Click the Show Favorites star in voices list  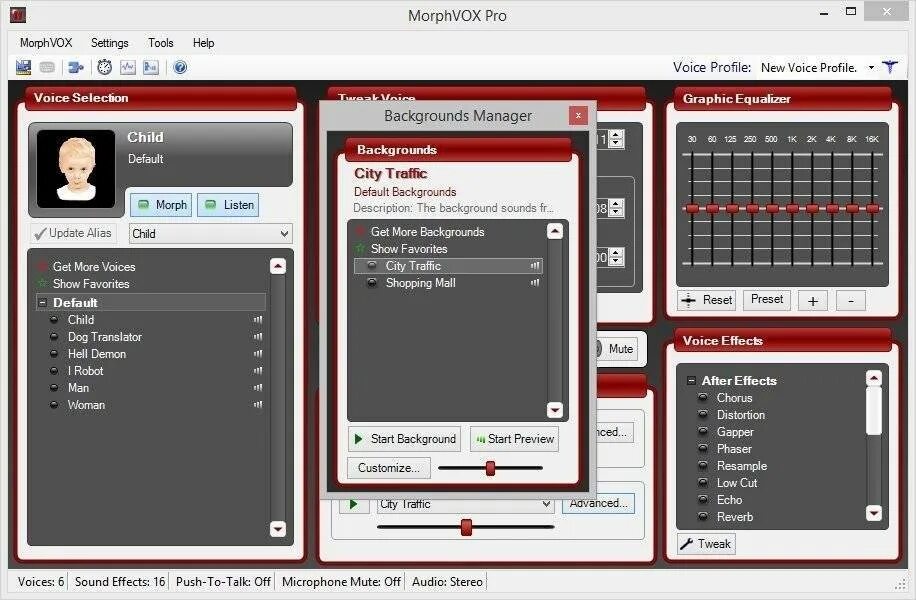[x=42, y=283]
